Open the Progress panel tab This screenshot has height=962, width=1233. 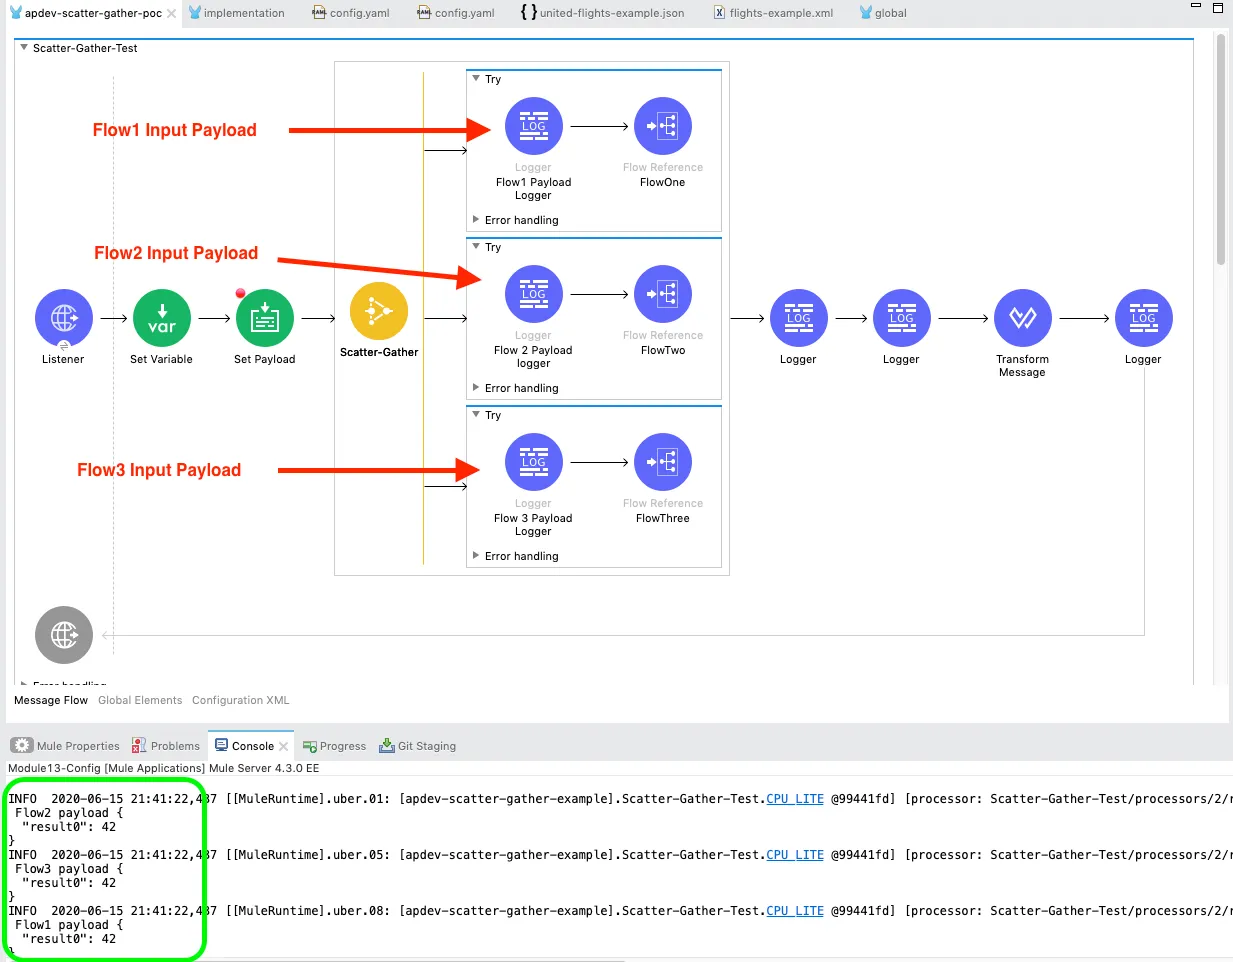tap(334, 746)
